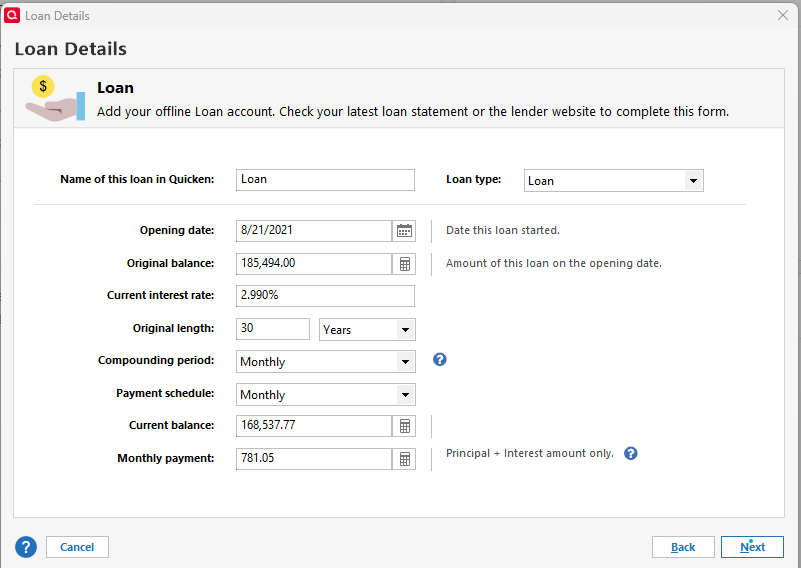The image size is (801, 568).
Task: Open calculator for Current balance
Action: pyautogui.click(x=405, y=426)
